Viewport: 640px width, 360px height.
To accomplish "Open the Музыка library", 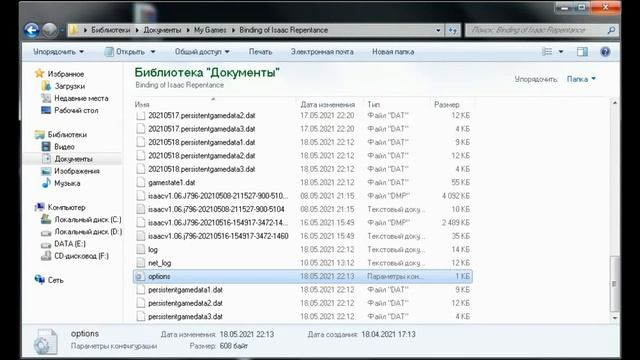I will click(67, 183).
